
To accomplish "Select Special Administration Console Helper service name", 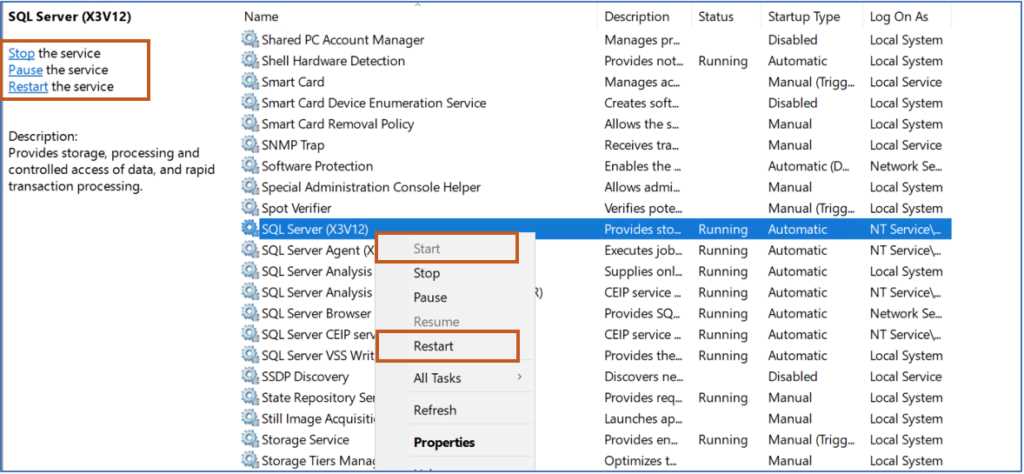I will click(x=371, y=187).
